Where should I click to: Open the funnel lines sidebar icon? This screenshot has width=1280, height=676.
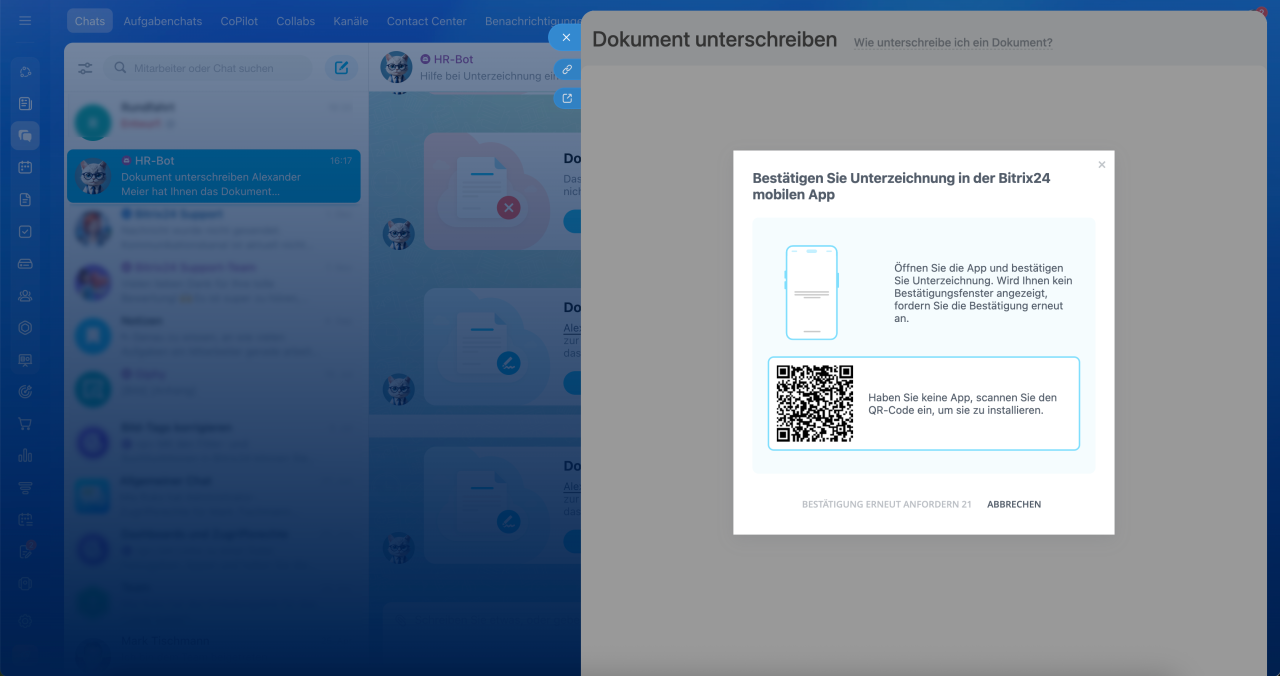25,487
